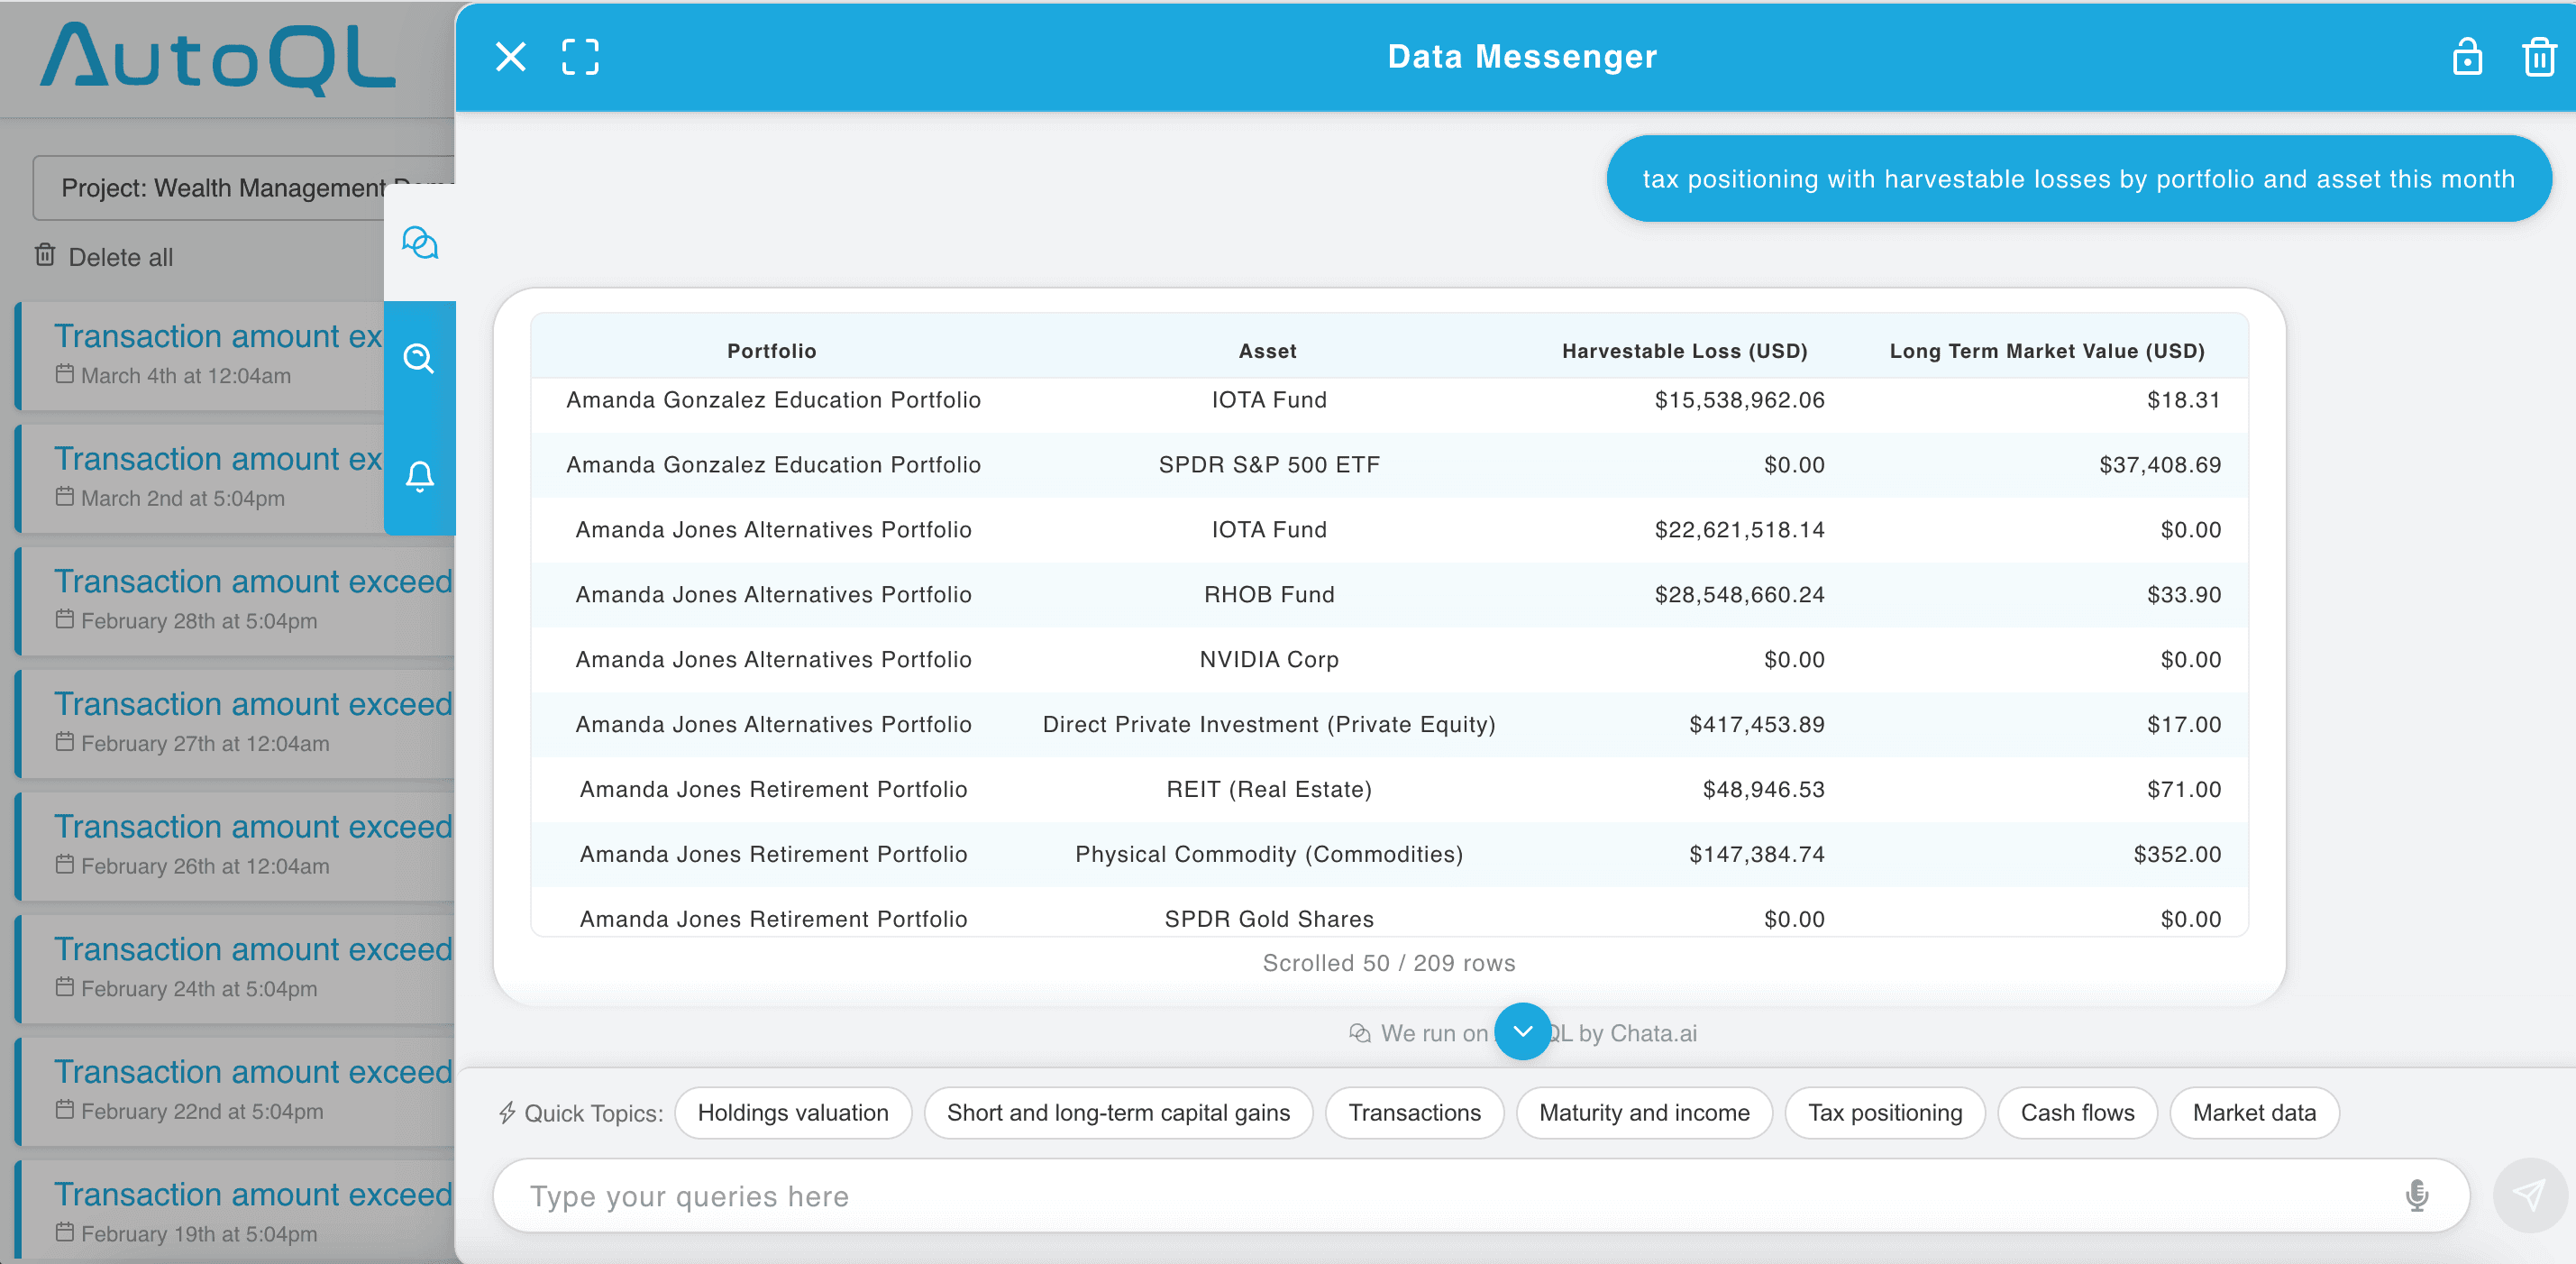
Task: Open the Notifications bell tab
Action: [420, 477]
